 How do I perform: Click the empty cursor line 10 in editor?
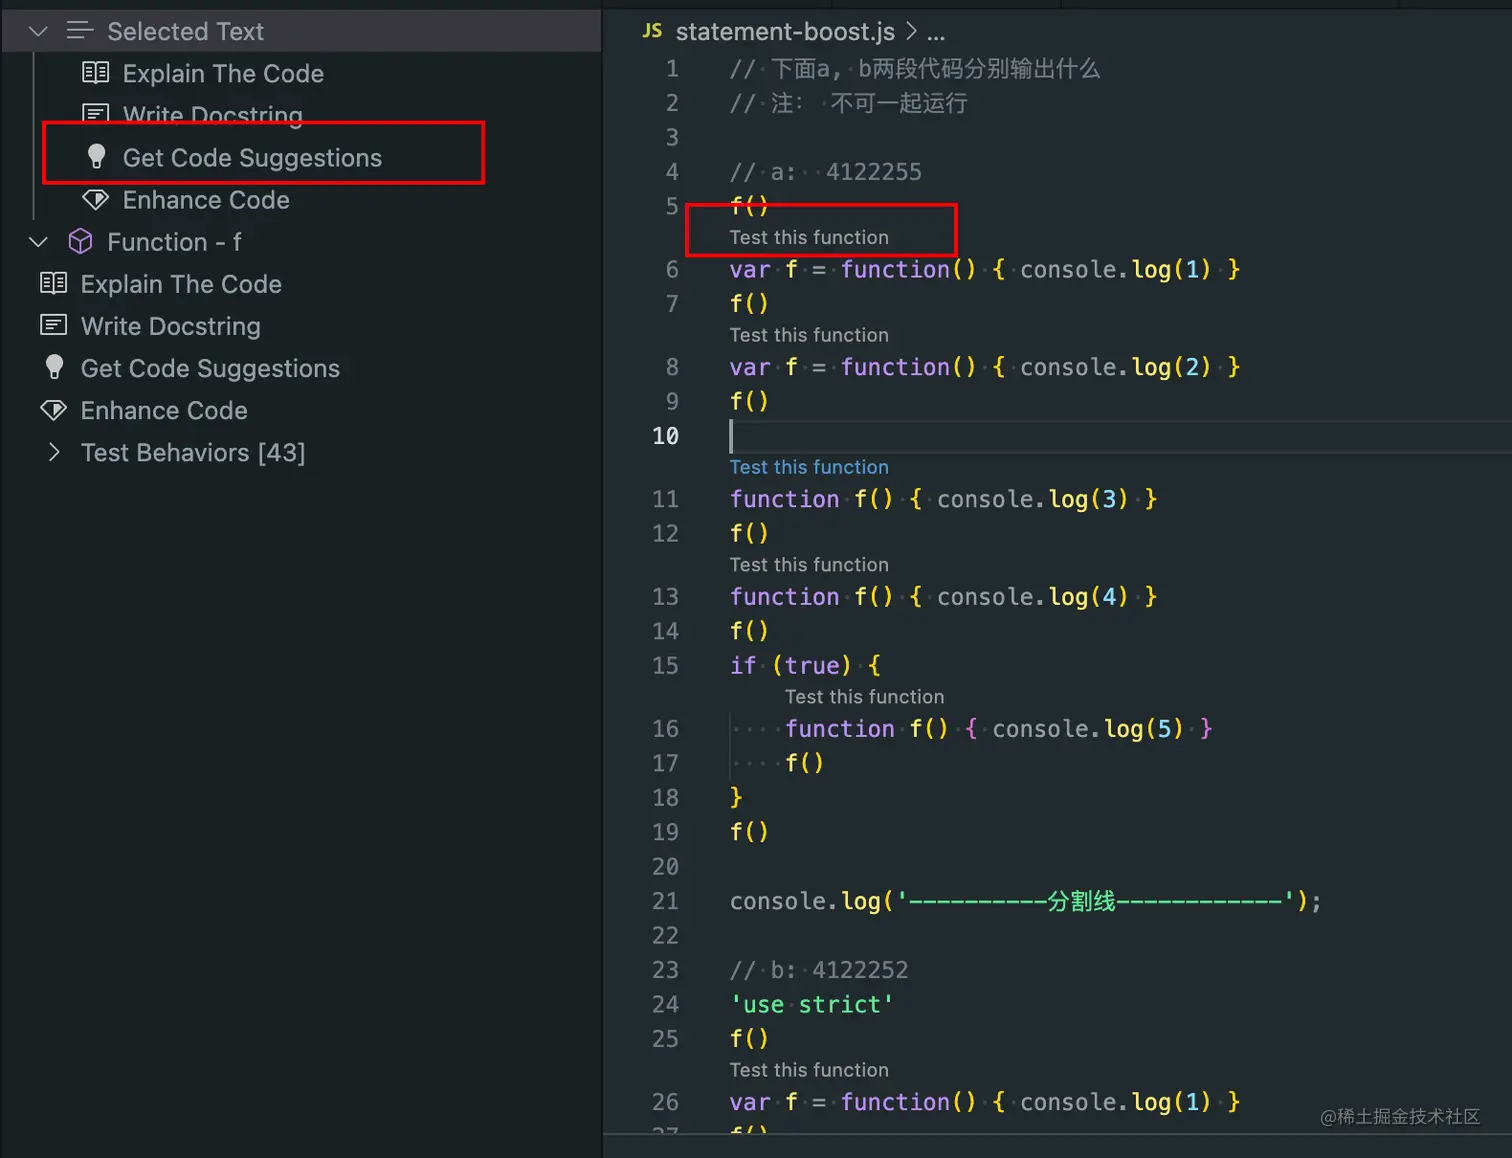point(1120,436)
